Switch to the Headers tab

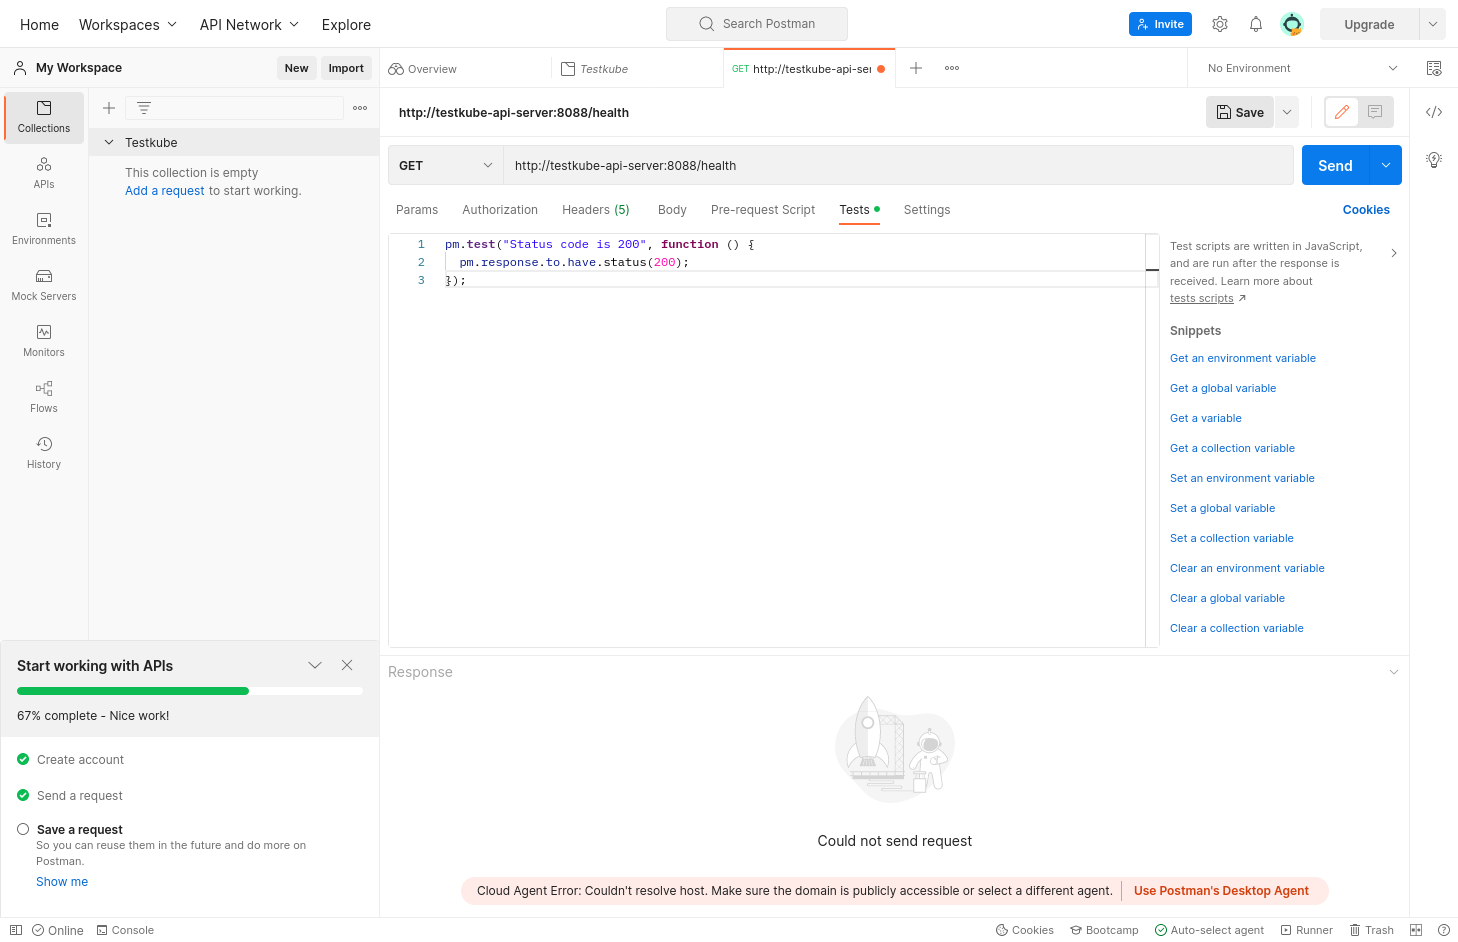595,210
